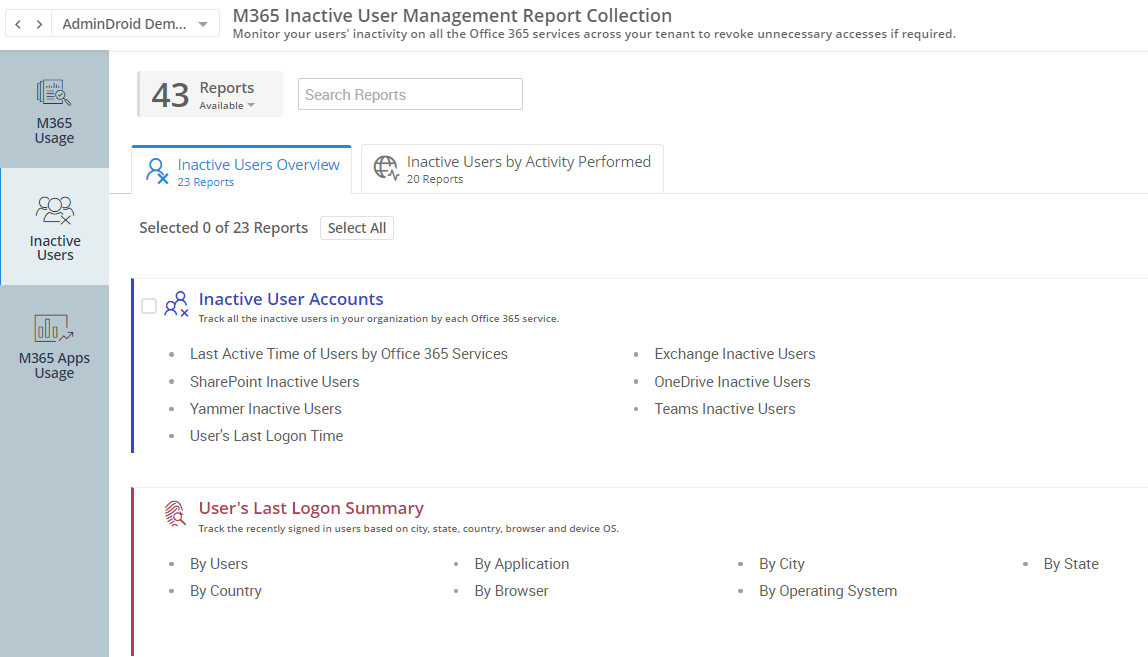The width and height of the screenshot is (1148, 657).
Task: Click the Search Reports input field
Action: 410,93
